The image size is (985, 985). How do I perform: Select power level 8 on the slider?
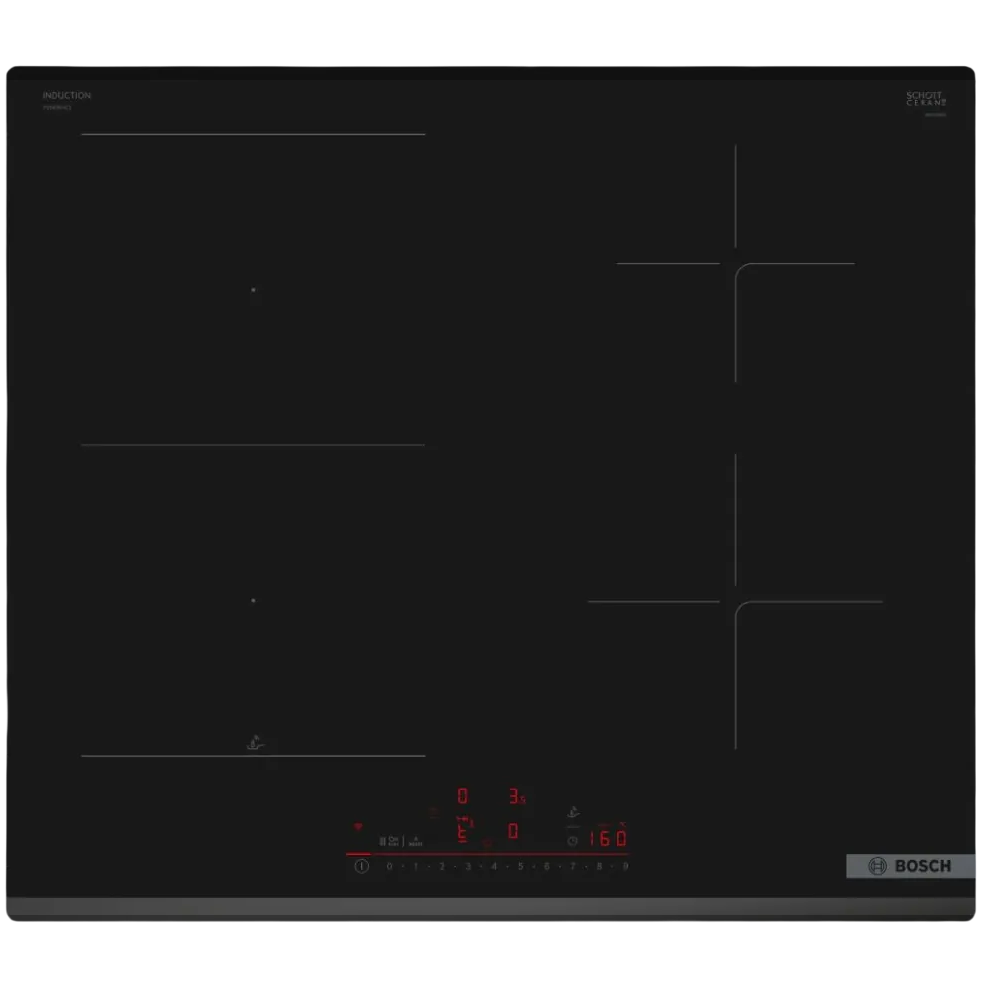599,866
